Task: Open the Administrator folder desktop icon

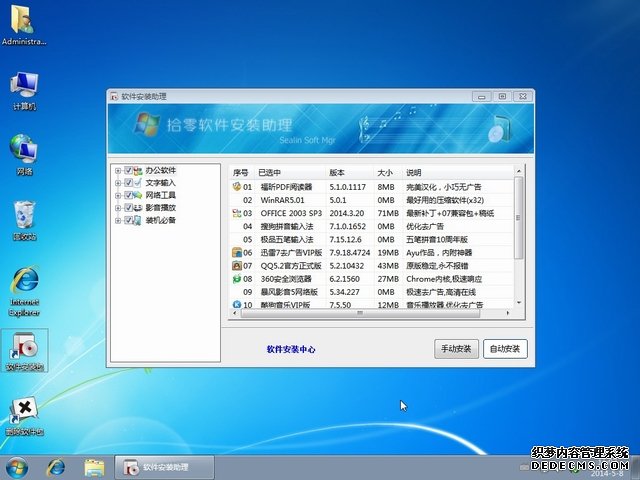Action: point(23,25)
